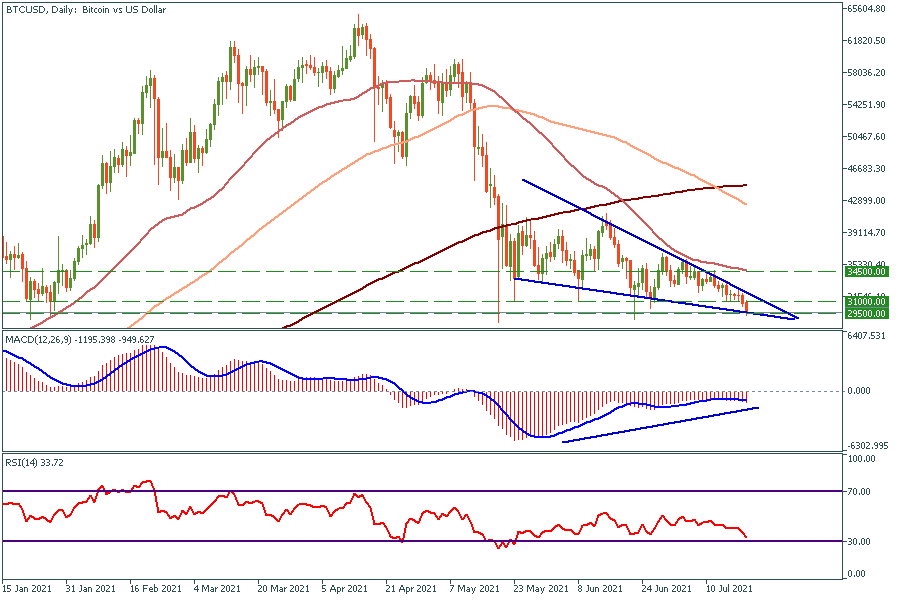Click the 24 Jun 2021 date label
The width and height of the screenshot is (900, 600).
pyautogui.click(x=667, y=589)
